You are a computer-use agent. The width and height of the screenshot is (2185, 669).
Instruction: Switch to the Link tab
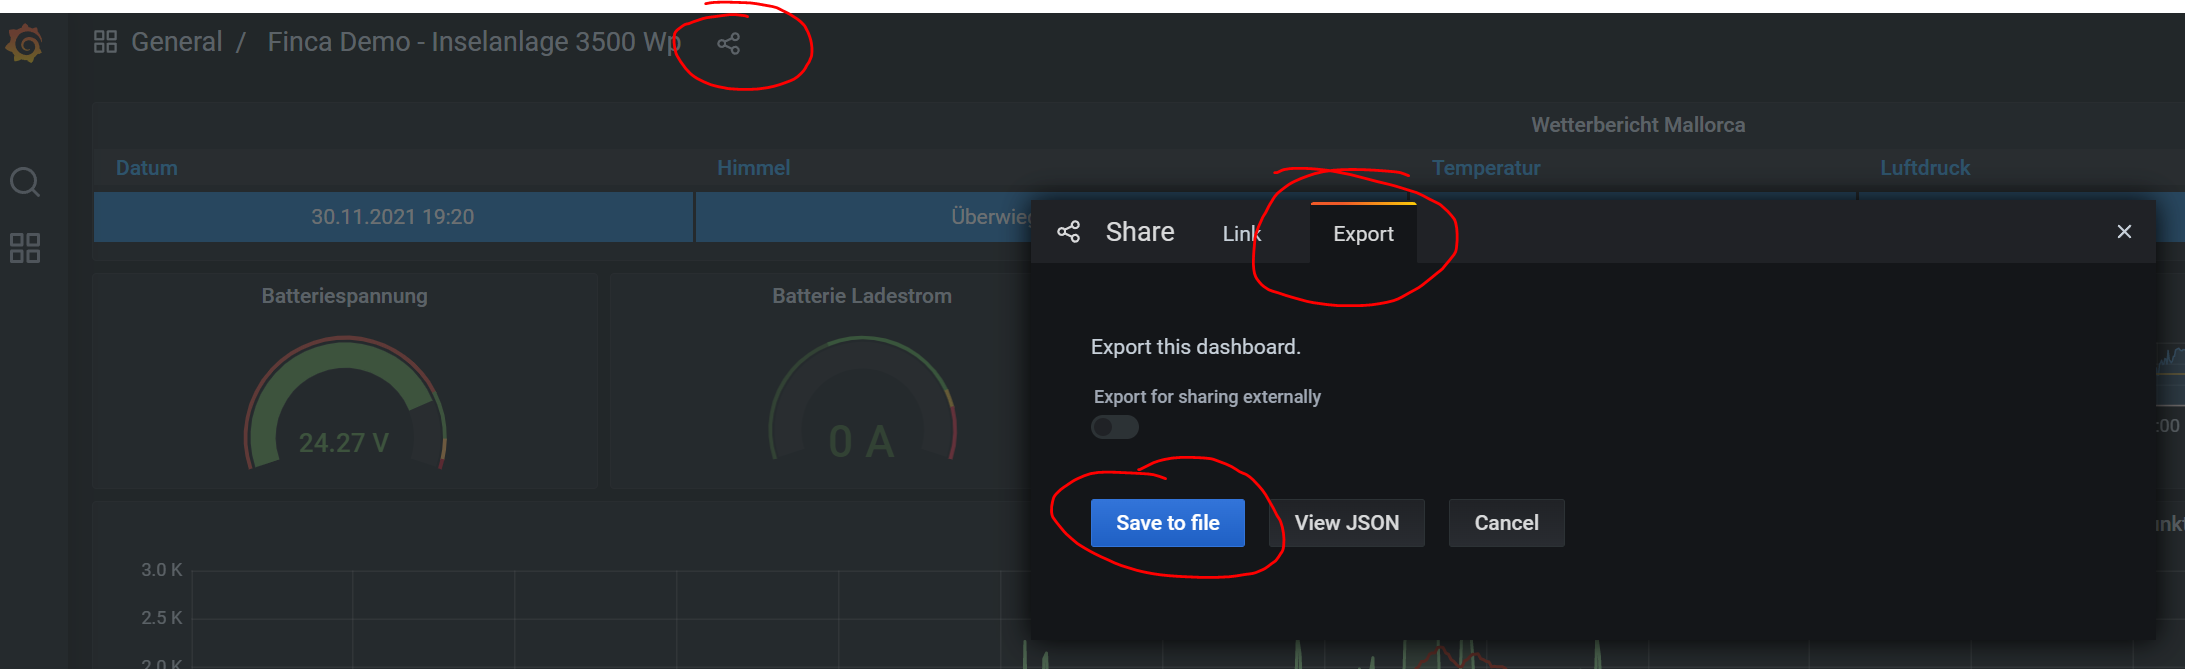click(1241, 234)
